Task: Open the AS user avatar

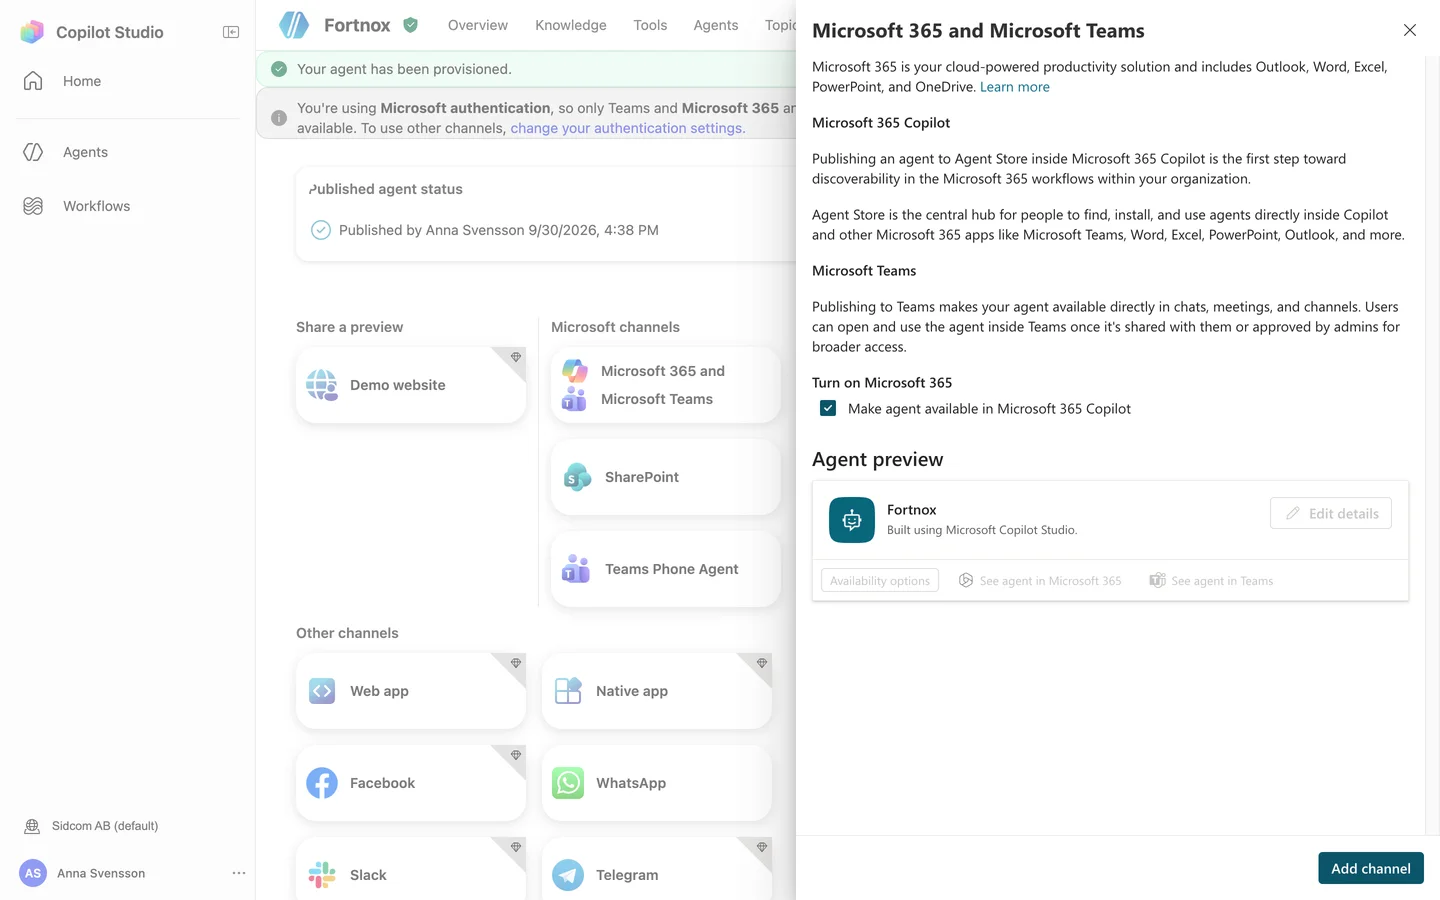Action: 33,873
